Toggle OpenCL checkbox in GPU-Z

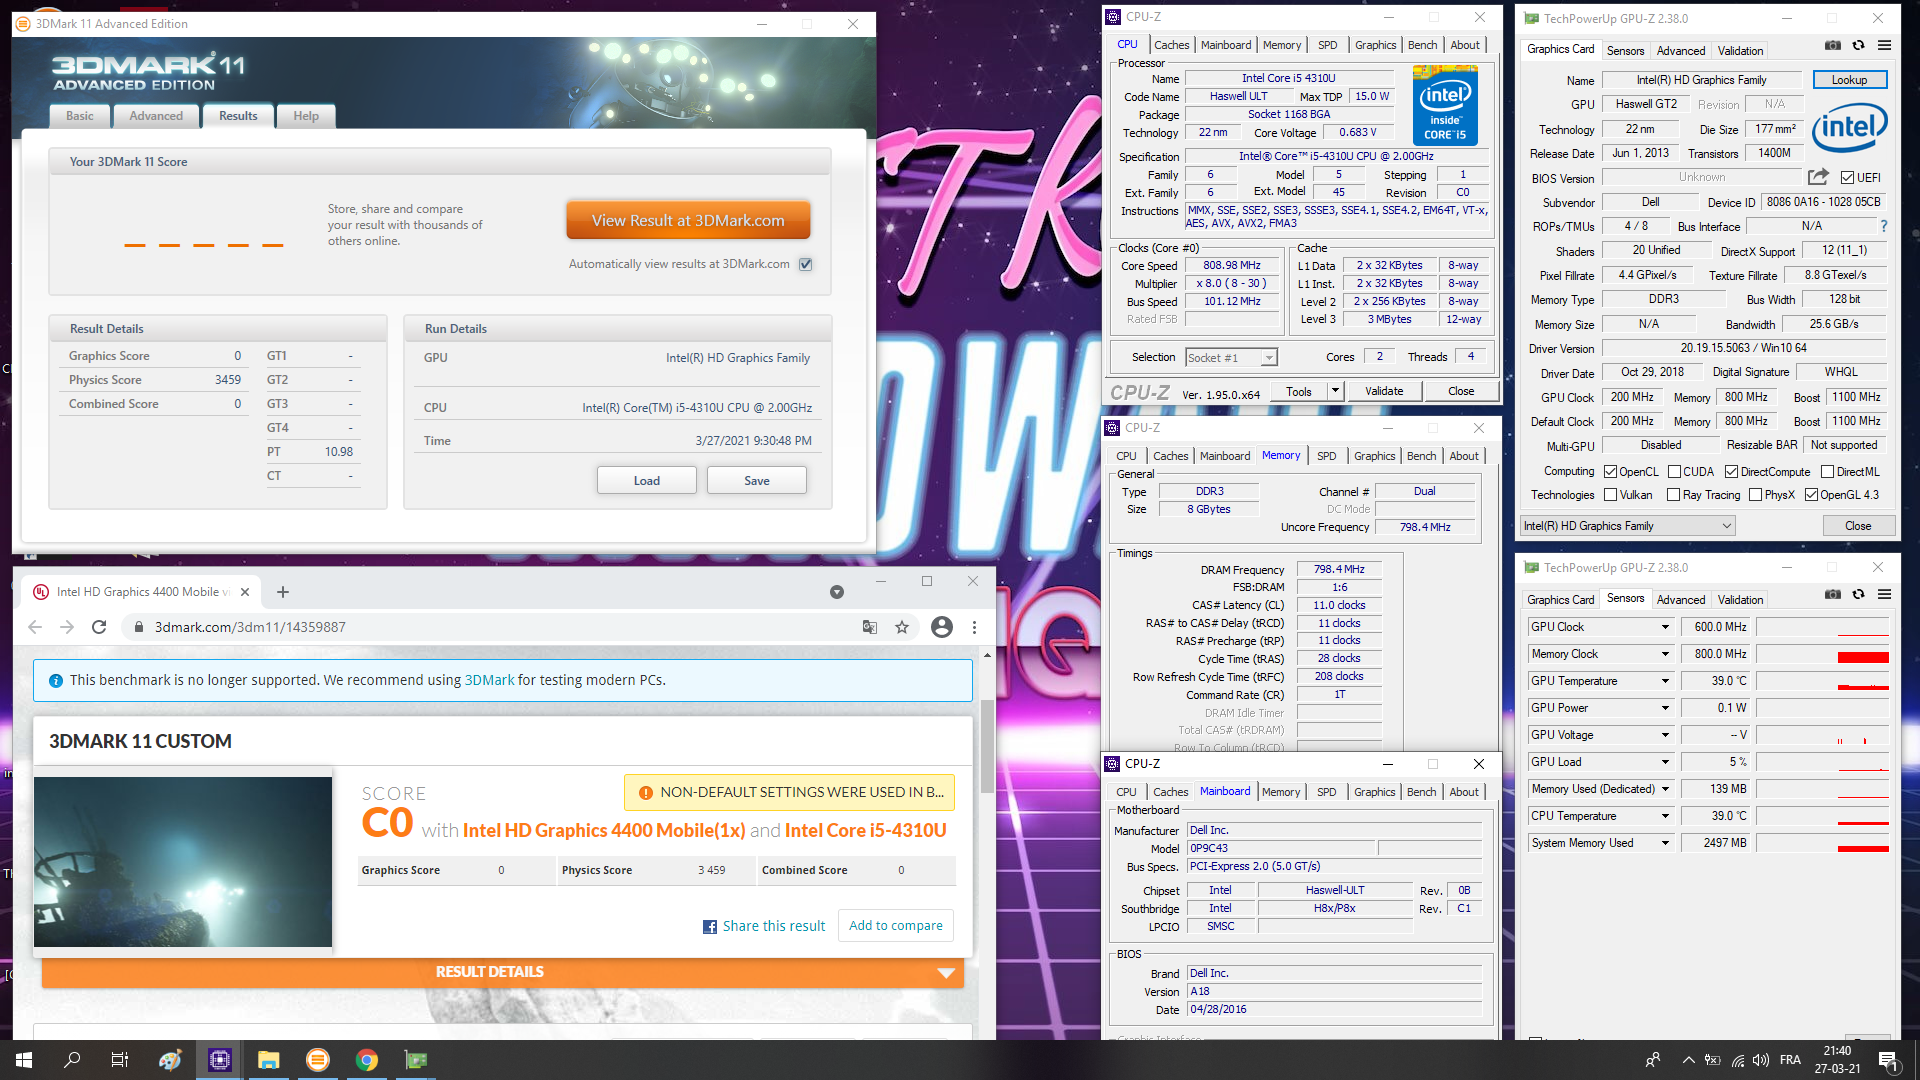1610,472
